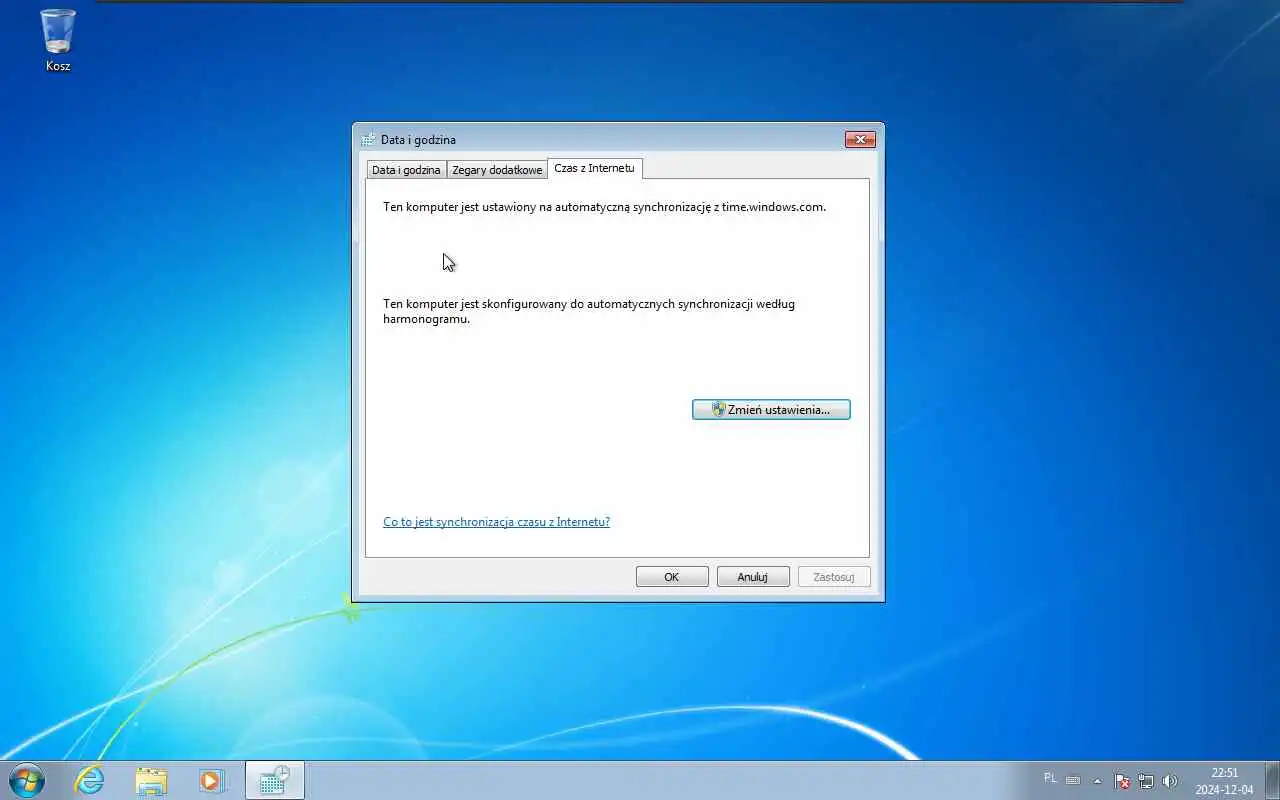
Task: Open network status tray icon
Action: tap(1146, 781)
